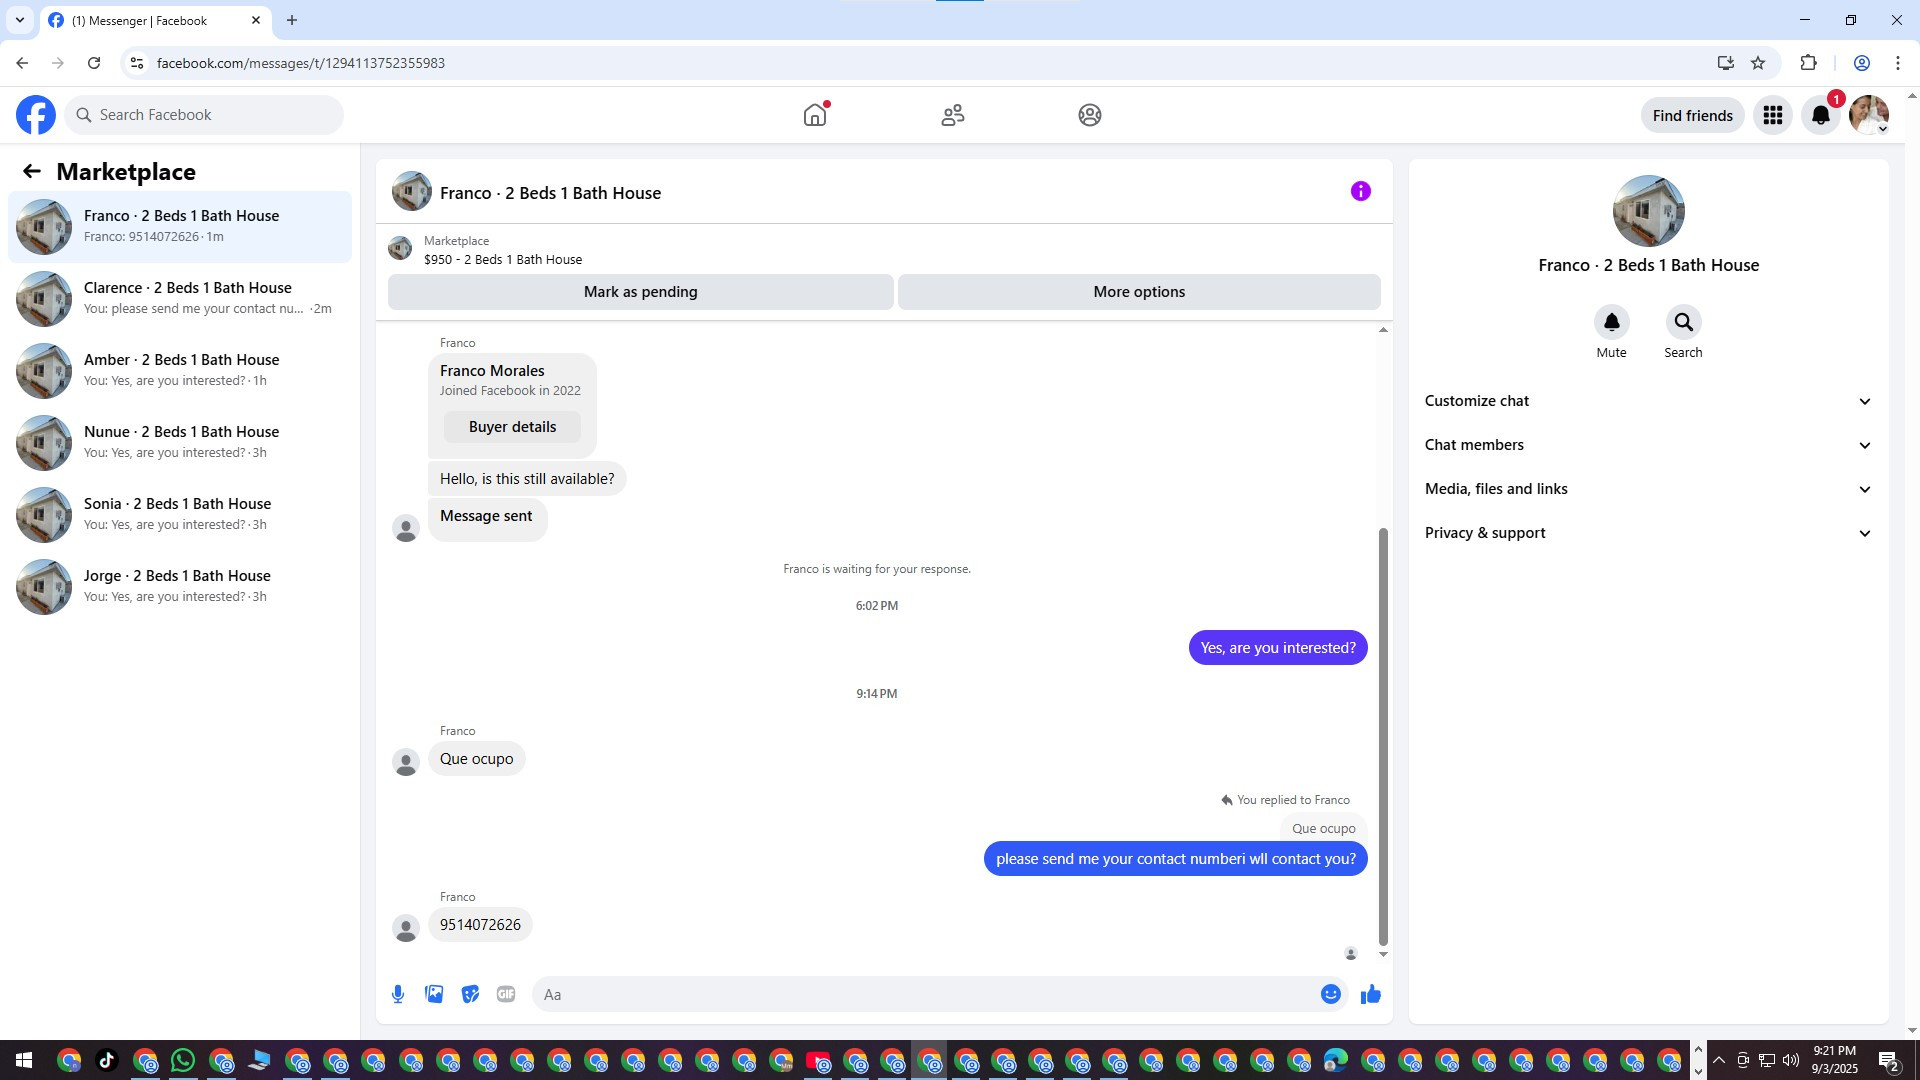The width and height of the screenshot is (1920, 1080).
Task: Click the 'Yes, are you interested?' message
Action: pyautogui.click(x=1278, y=648)
